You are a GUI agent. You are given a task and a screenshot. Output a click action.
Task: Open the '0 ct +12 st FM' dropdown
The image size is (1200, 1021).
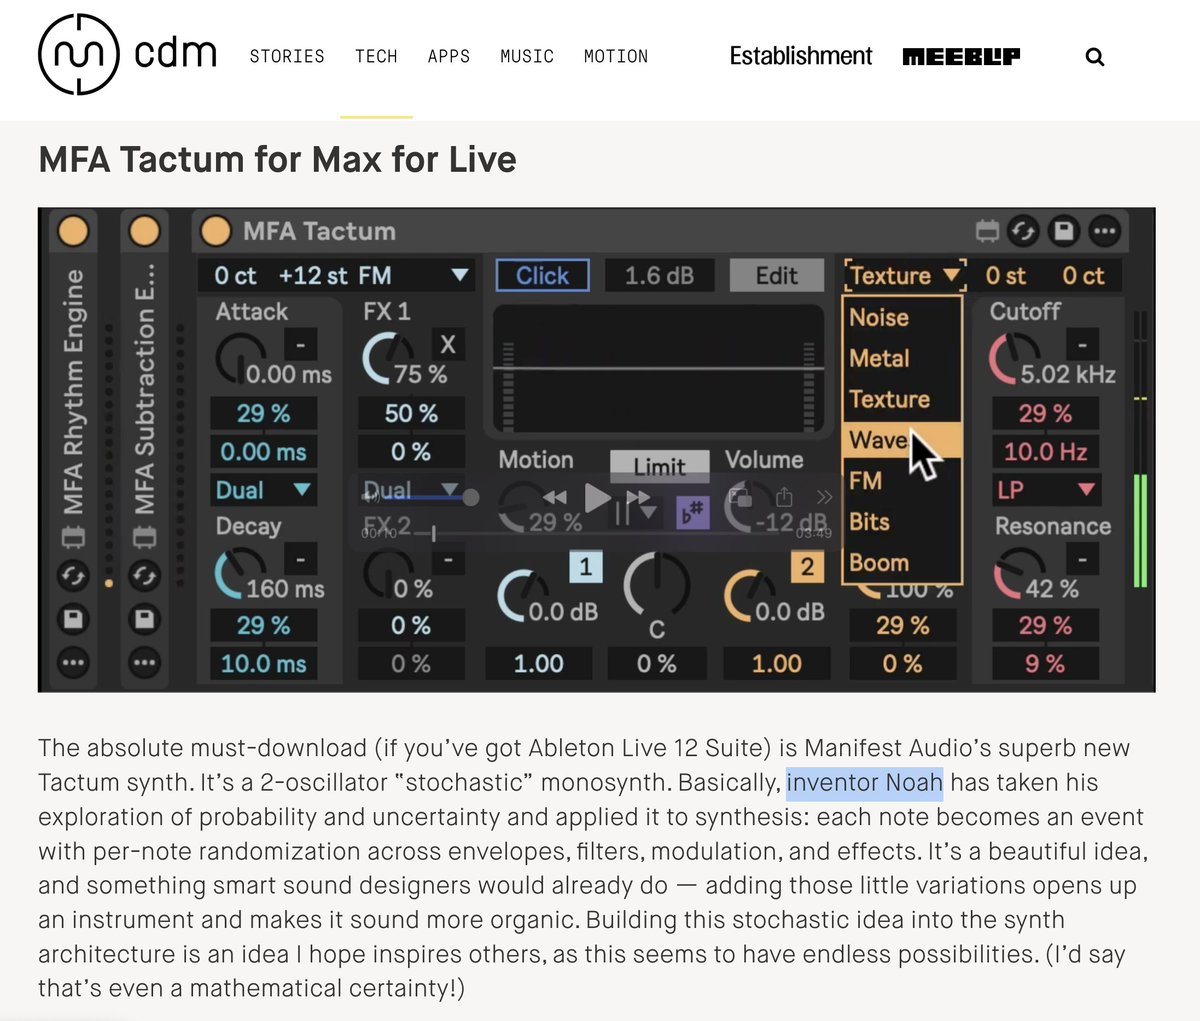pyautogui.click(x=339, y=275)
